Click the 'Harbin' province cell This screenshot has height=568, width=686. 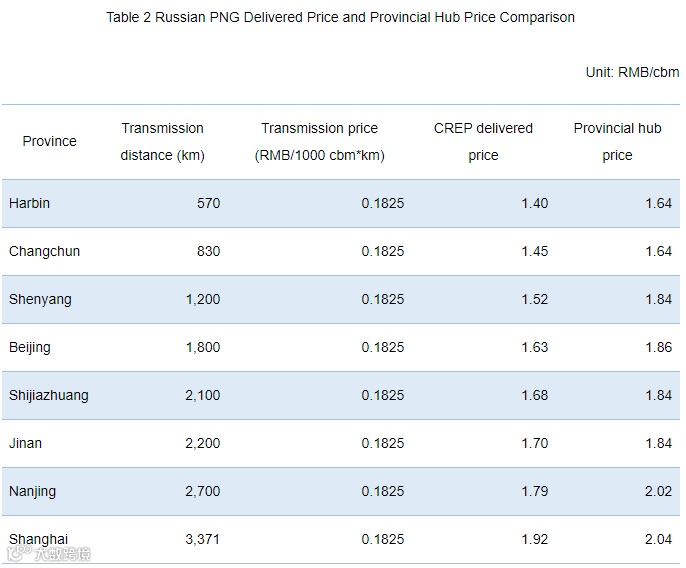pyautogui.click(x=30, y=203)
